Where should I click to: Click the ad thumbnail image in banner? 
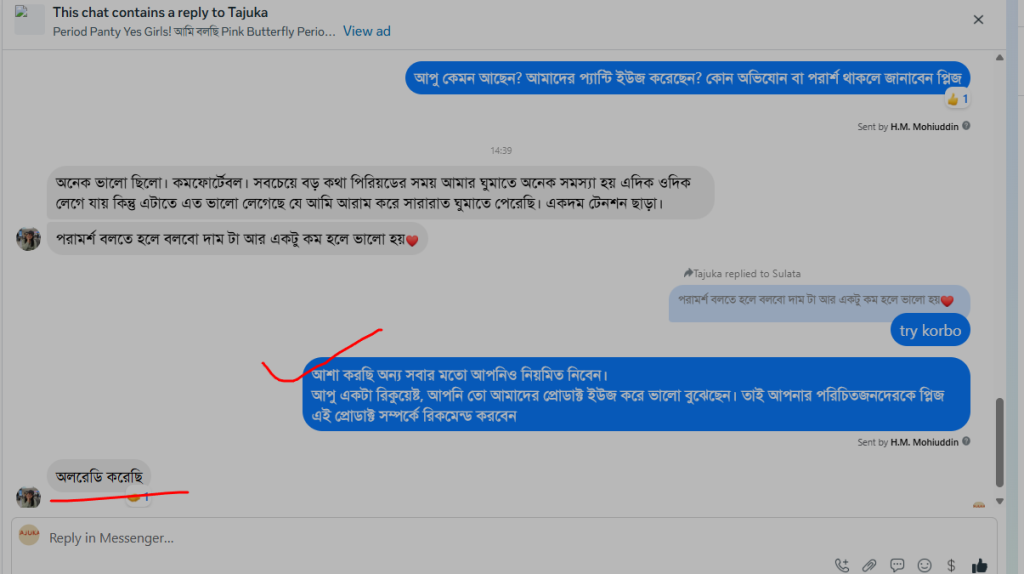[x=29, y=20]
